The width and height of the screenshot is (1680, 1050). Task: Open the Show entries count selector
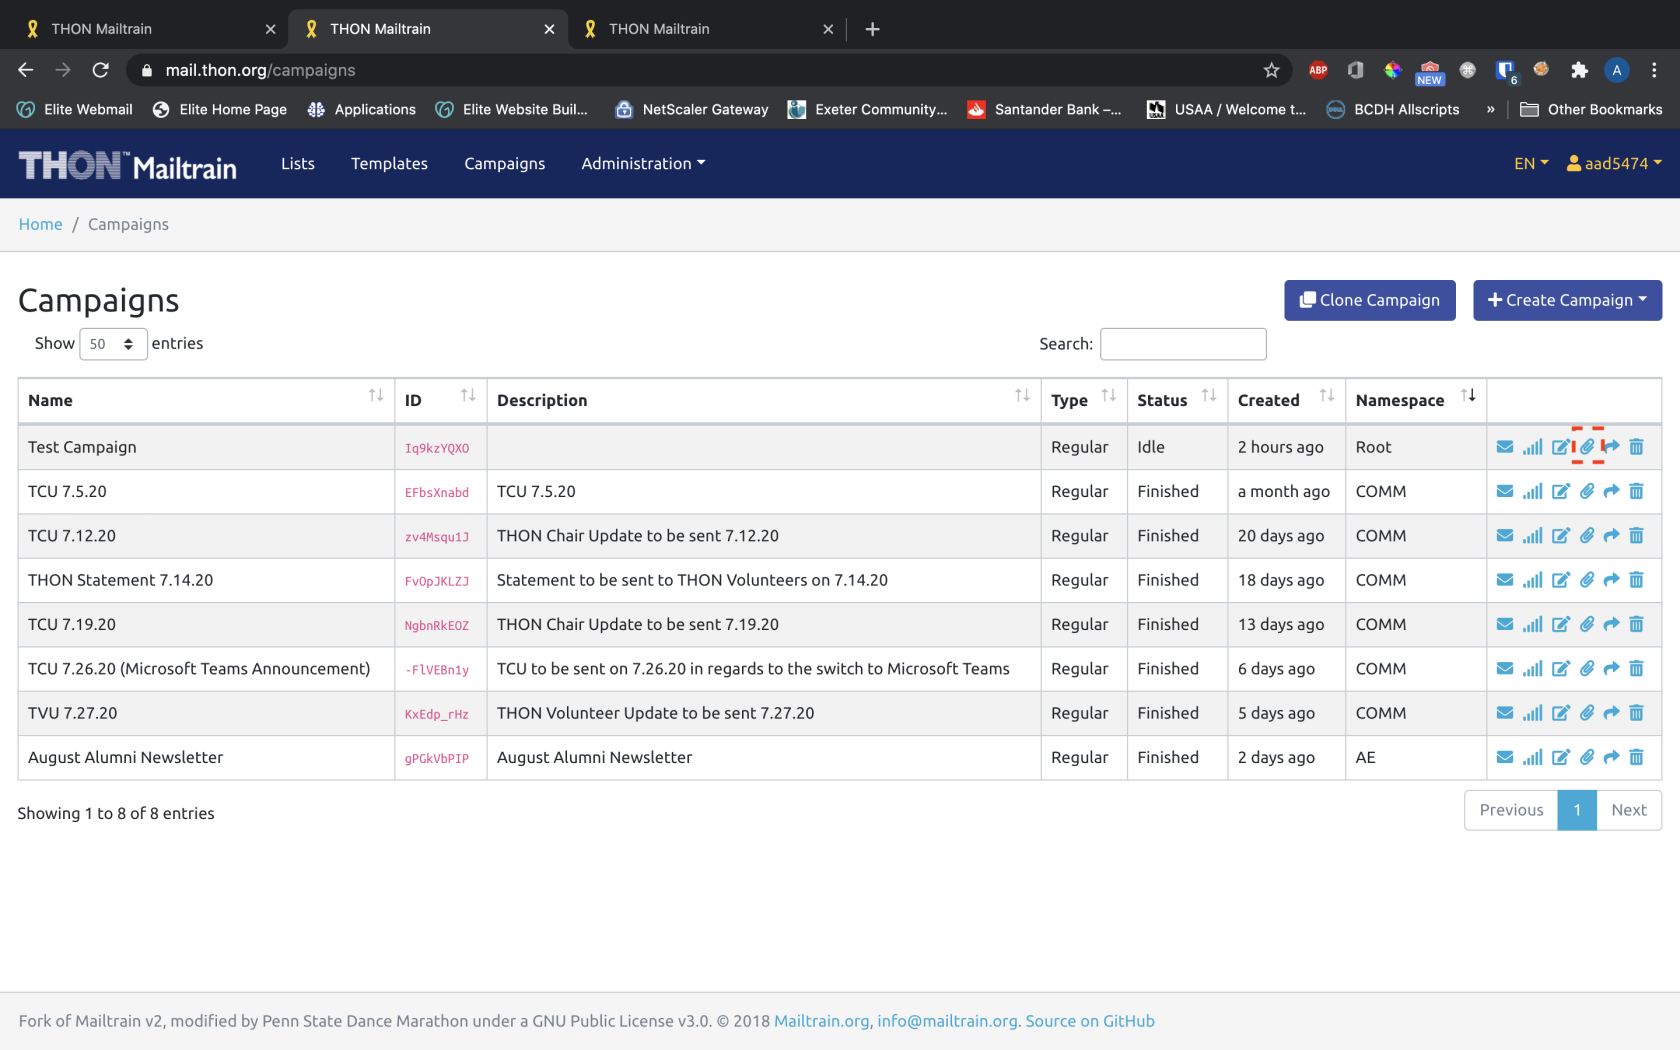[113, 344]
